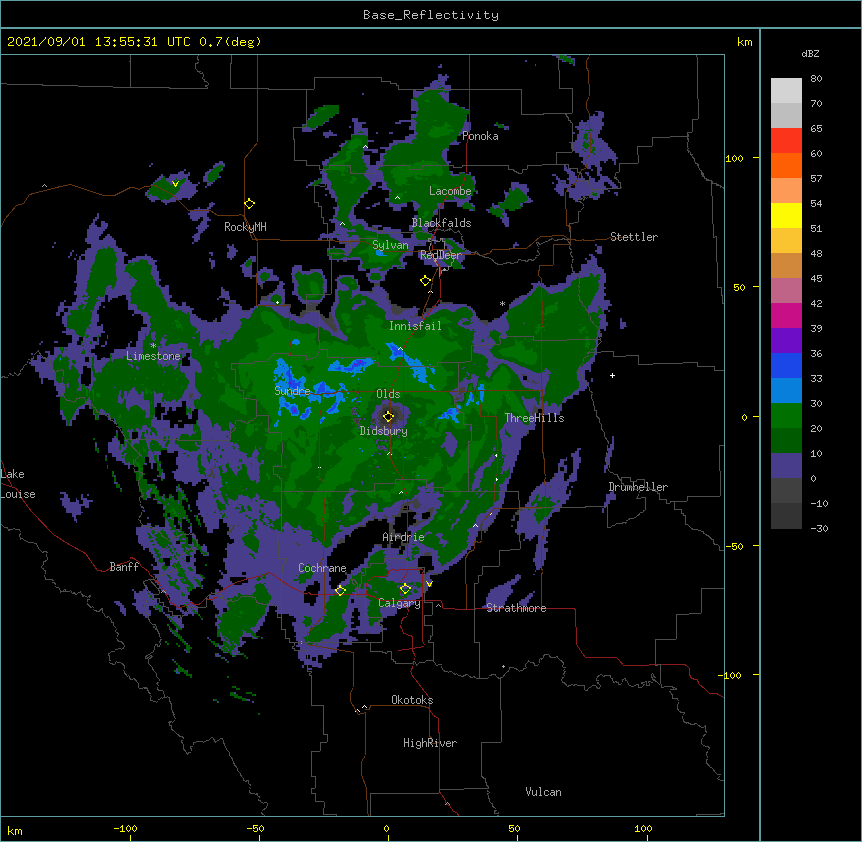Viewport: 862px width, 842px height.
Task: Select the magenta 42-39 dBZ legend swatch
Action: pos(786,315)
